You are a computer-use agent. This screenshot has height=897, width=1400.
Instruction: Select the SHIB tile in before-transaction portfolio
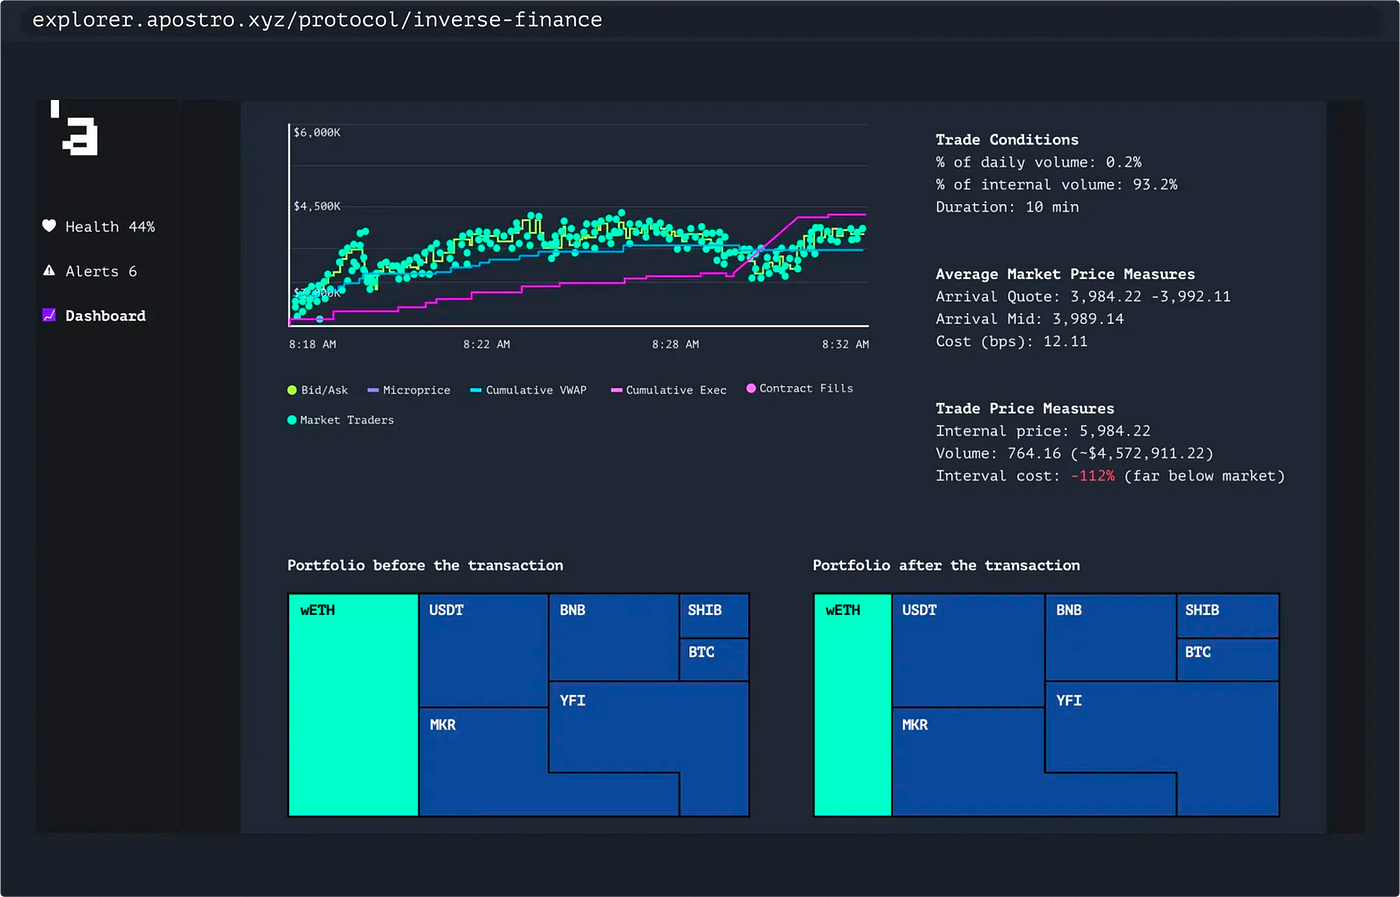click(714, 613)
